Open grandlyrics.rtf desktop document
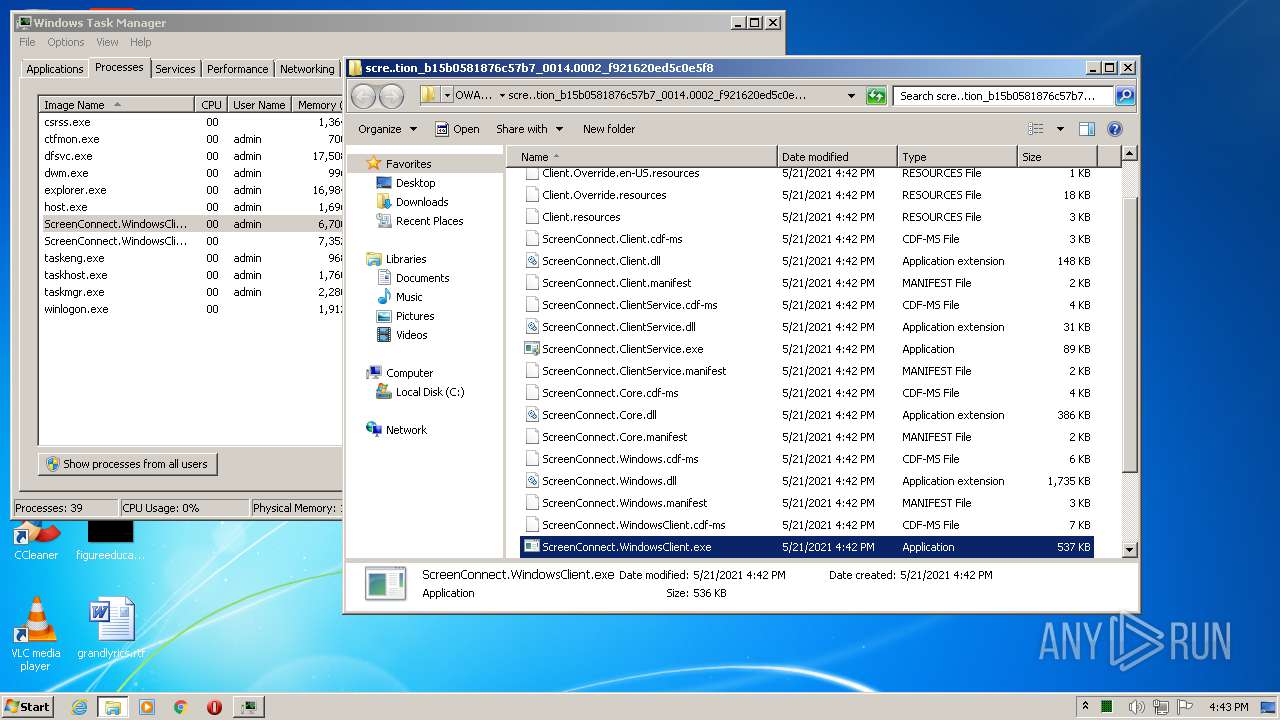This screenshot has height=720, width=1280. 111,628
